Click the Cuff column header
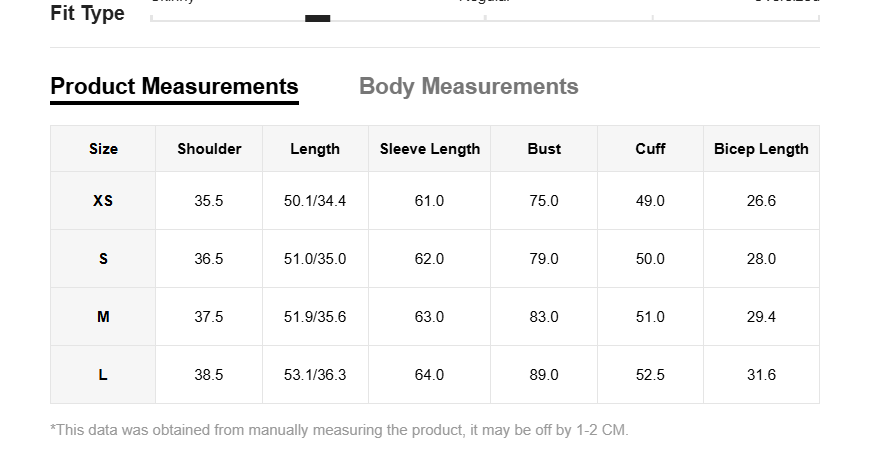The width and height of the screenshot is (874, 456). pyautogui.click(x=650, y=149)
